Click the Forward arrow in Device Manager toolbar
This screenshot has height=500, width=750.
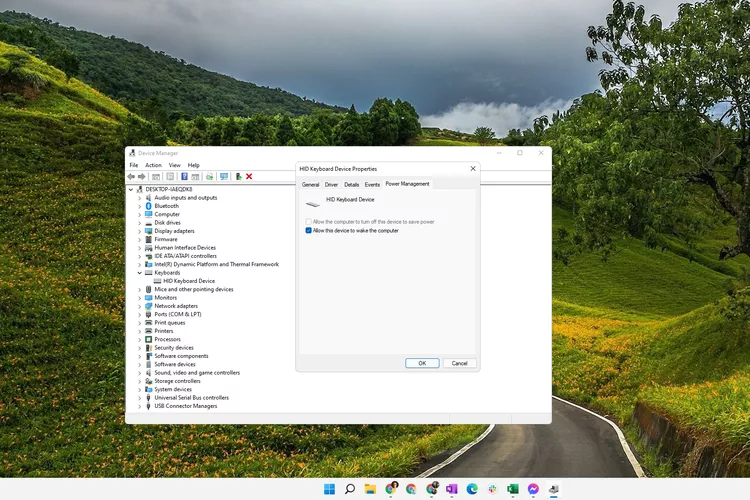[x=142, y=177]
